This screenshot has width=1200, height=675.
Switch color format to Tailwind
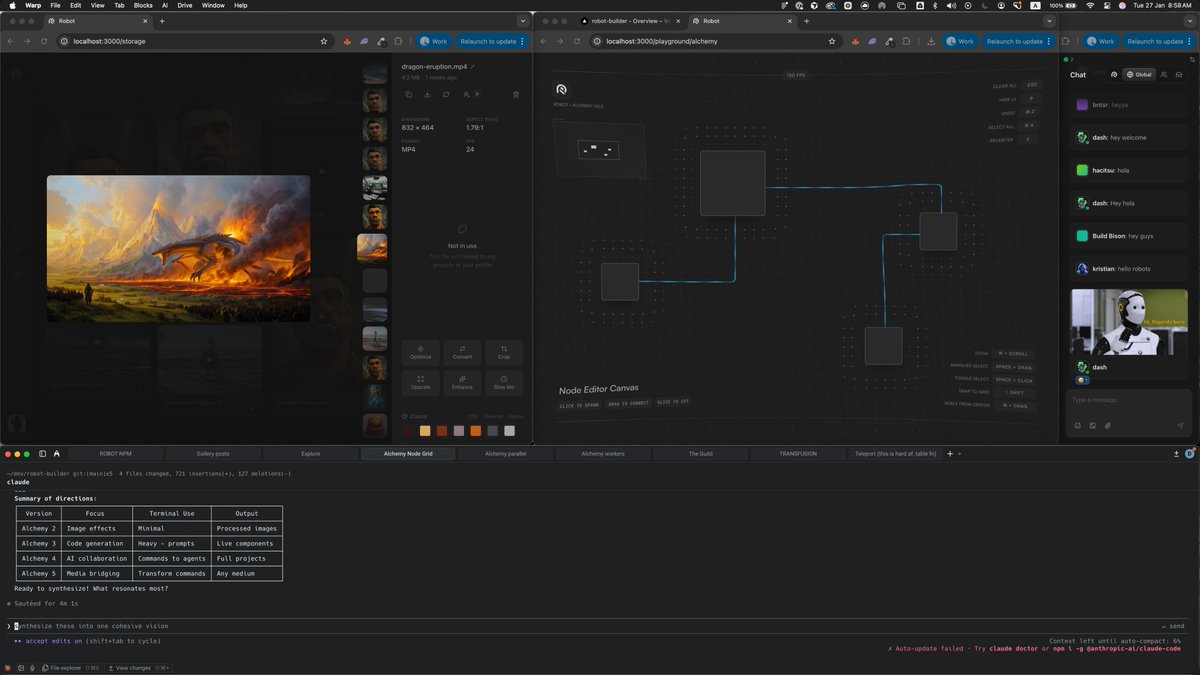pos(493,416)
